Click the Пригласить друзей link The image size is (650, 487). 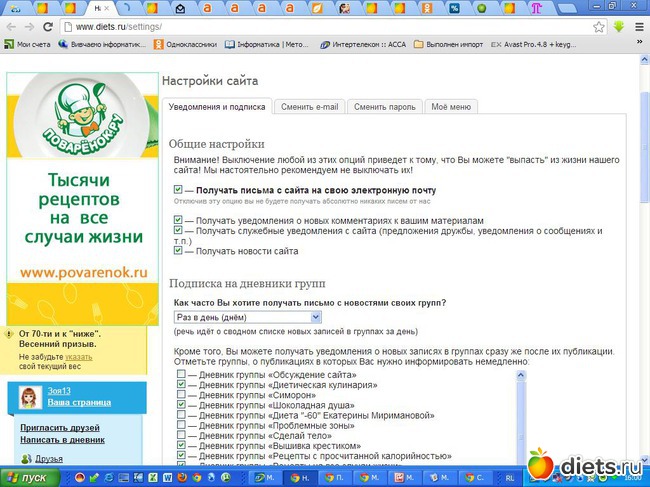pyautogui.click(x=58, y=427)
